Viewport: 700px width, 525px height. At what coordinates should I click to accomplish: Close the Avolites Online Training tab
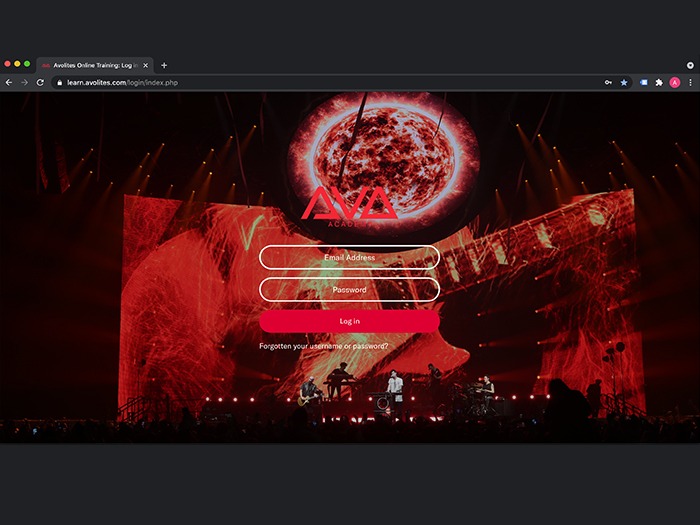pos(146,65)
